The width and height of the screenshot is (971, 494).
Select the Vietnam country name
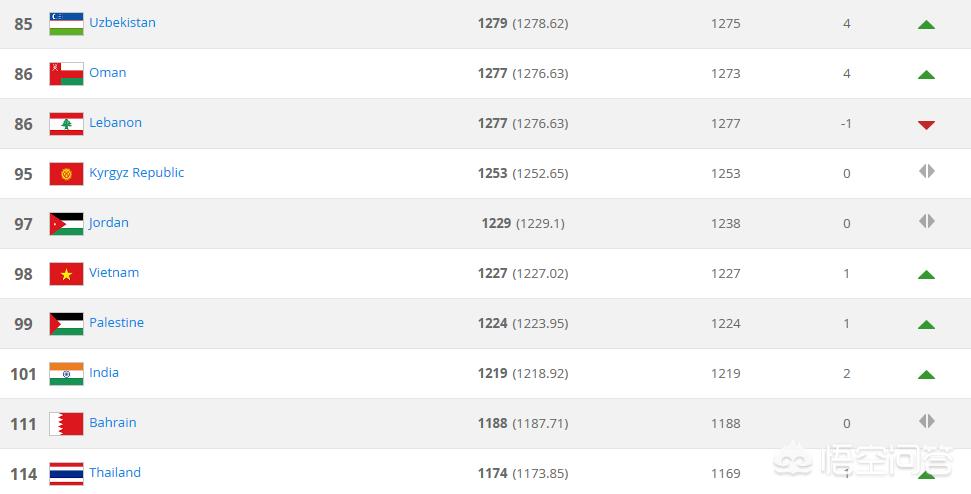114,272
